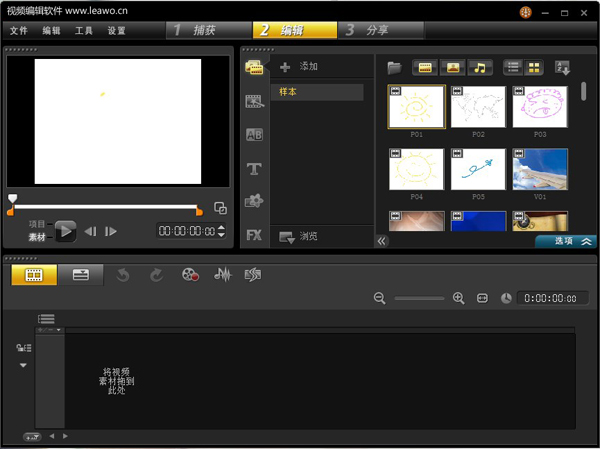Open the record/capture option reel icon
This screenshot has height=449, width=600.
190,274
